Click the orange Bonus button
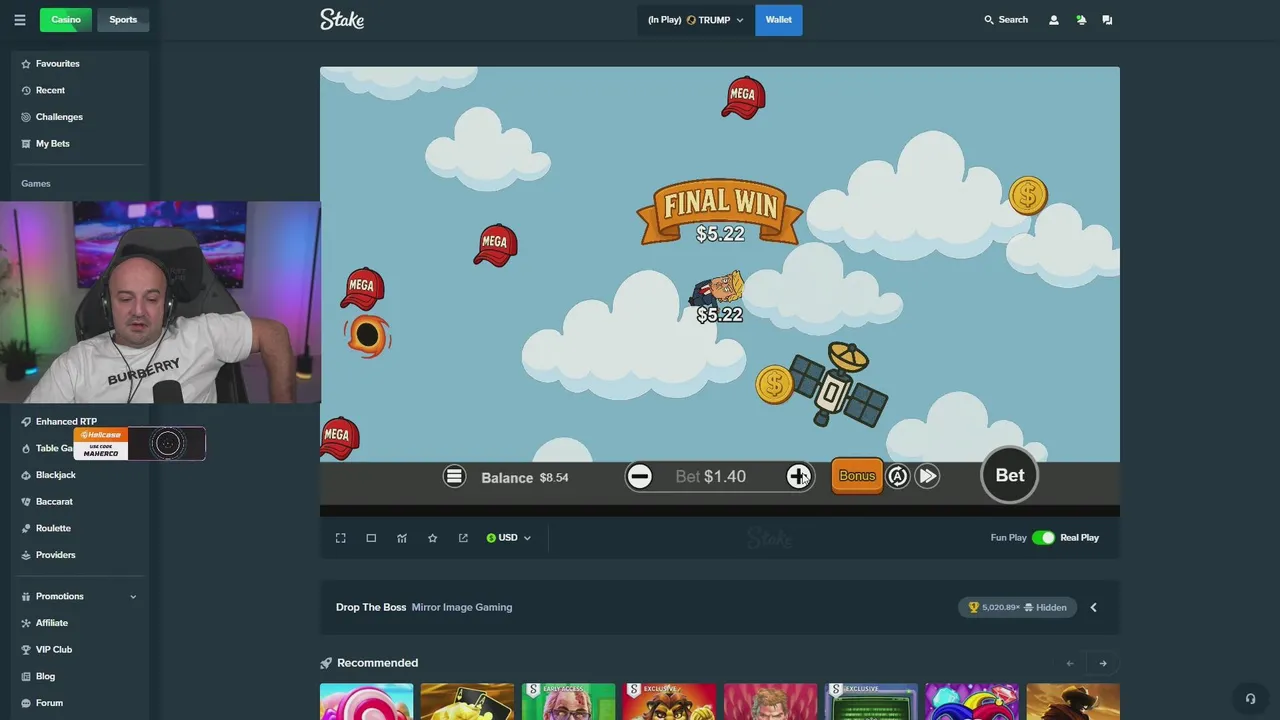 coord(857,476)
